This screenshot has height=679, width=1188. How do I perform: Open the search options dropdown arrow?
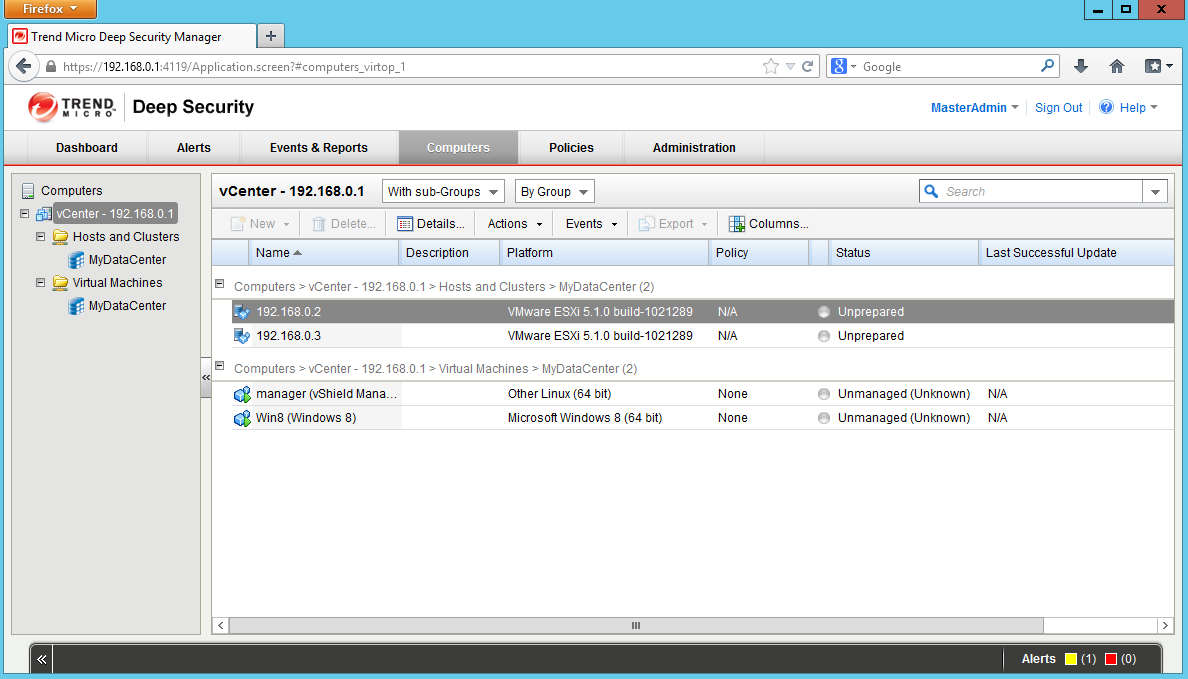coord(1155,192)
